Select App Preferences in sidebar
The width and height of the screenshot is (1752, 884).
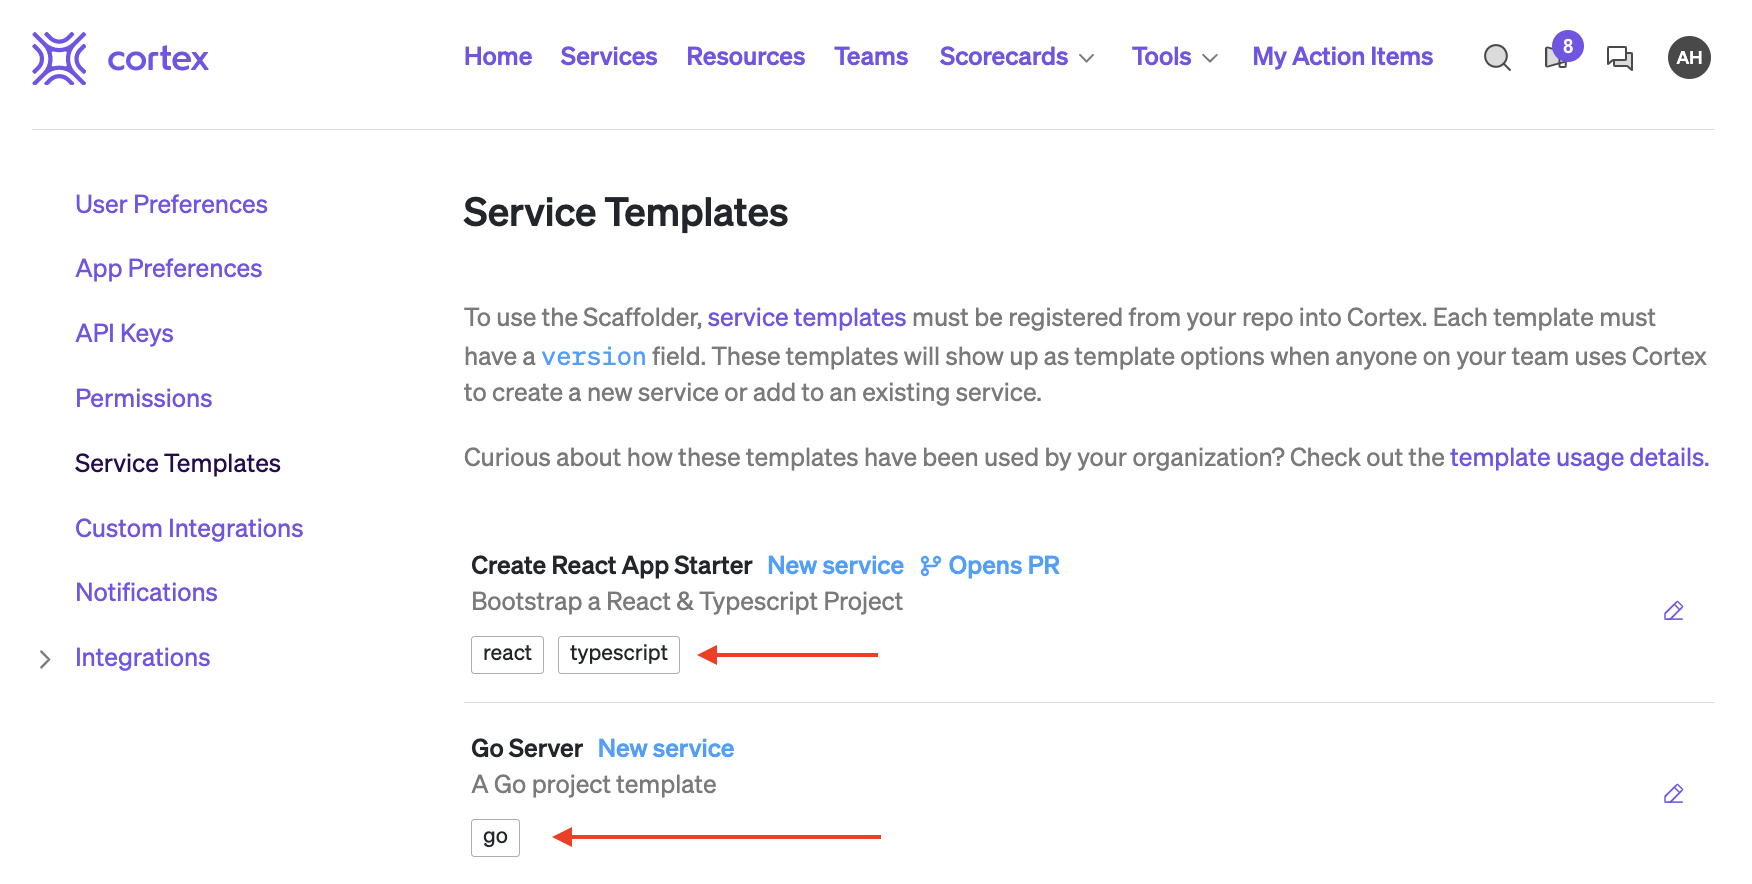pyautogui.click(x=168, y=269)
